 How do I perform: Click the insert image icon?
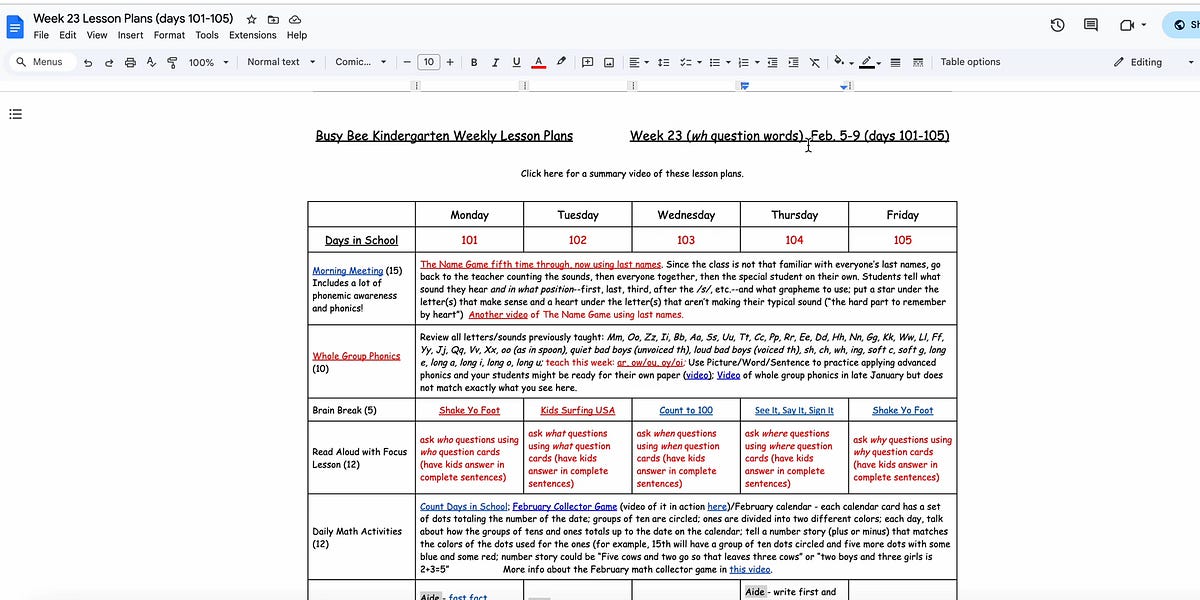[608, 62]
